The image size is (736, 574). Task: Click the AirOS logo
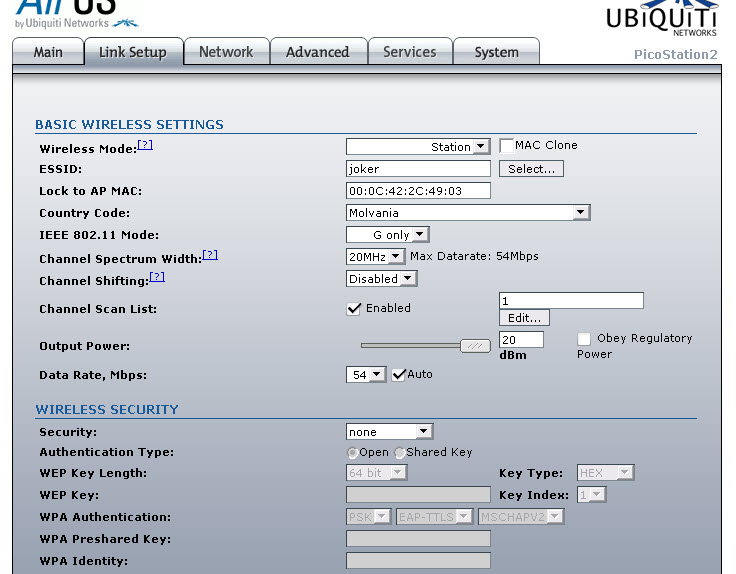pyautogui.click(x=75, y=14)
